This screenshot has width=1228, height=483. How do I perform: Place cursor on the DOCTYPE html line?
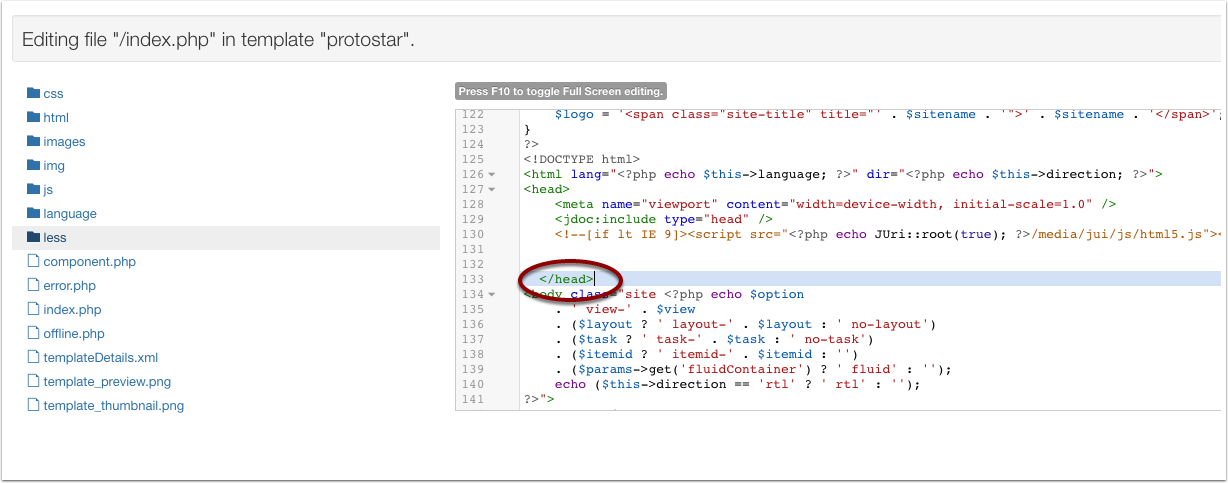pyautogui.click(x=581, y=159)
